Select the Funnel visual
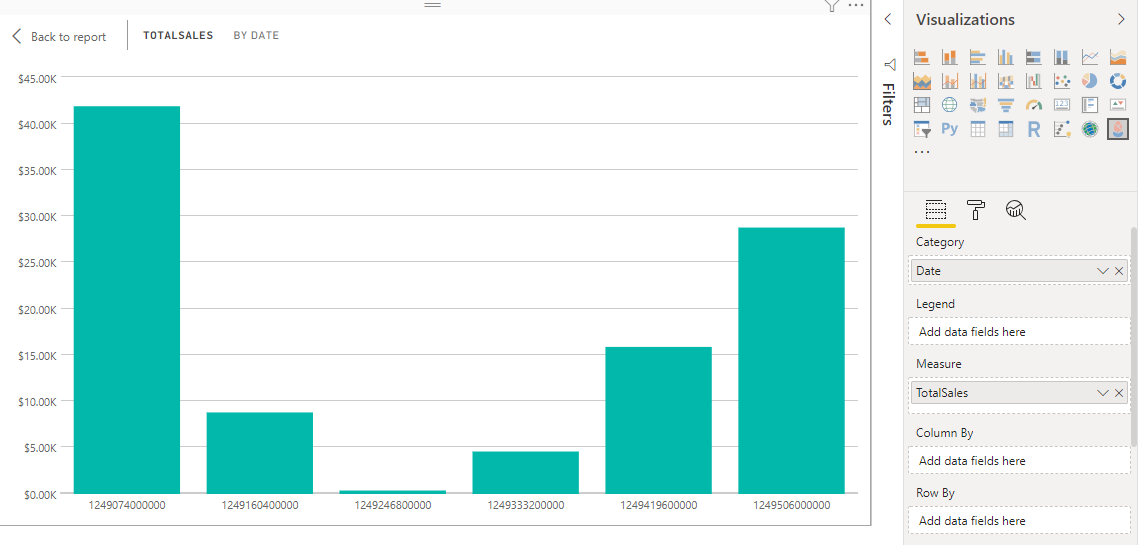1138x545 pixels. (1006, 105)
